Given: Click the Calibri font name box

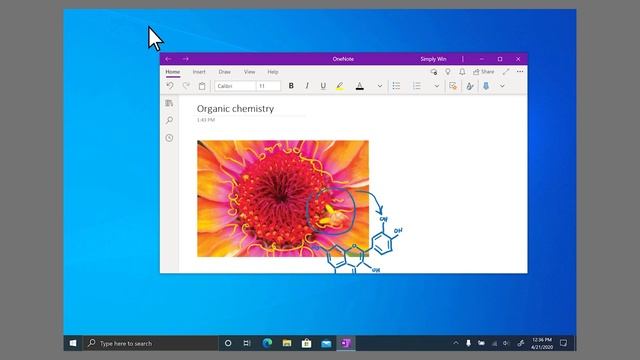Looking at the screenshot, I should click(236, 86).
